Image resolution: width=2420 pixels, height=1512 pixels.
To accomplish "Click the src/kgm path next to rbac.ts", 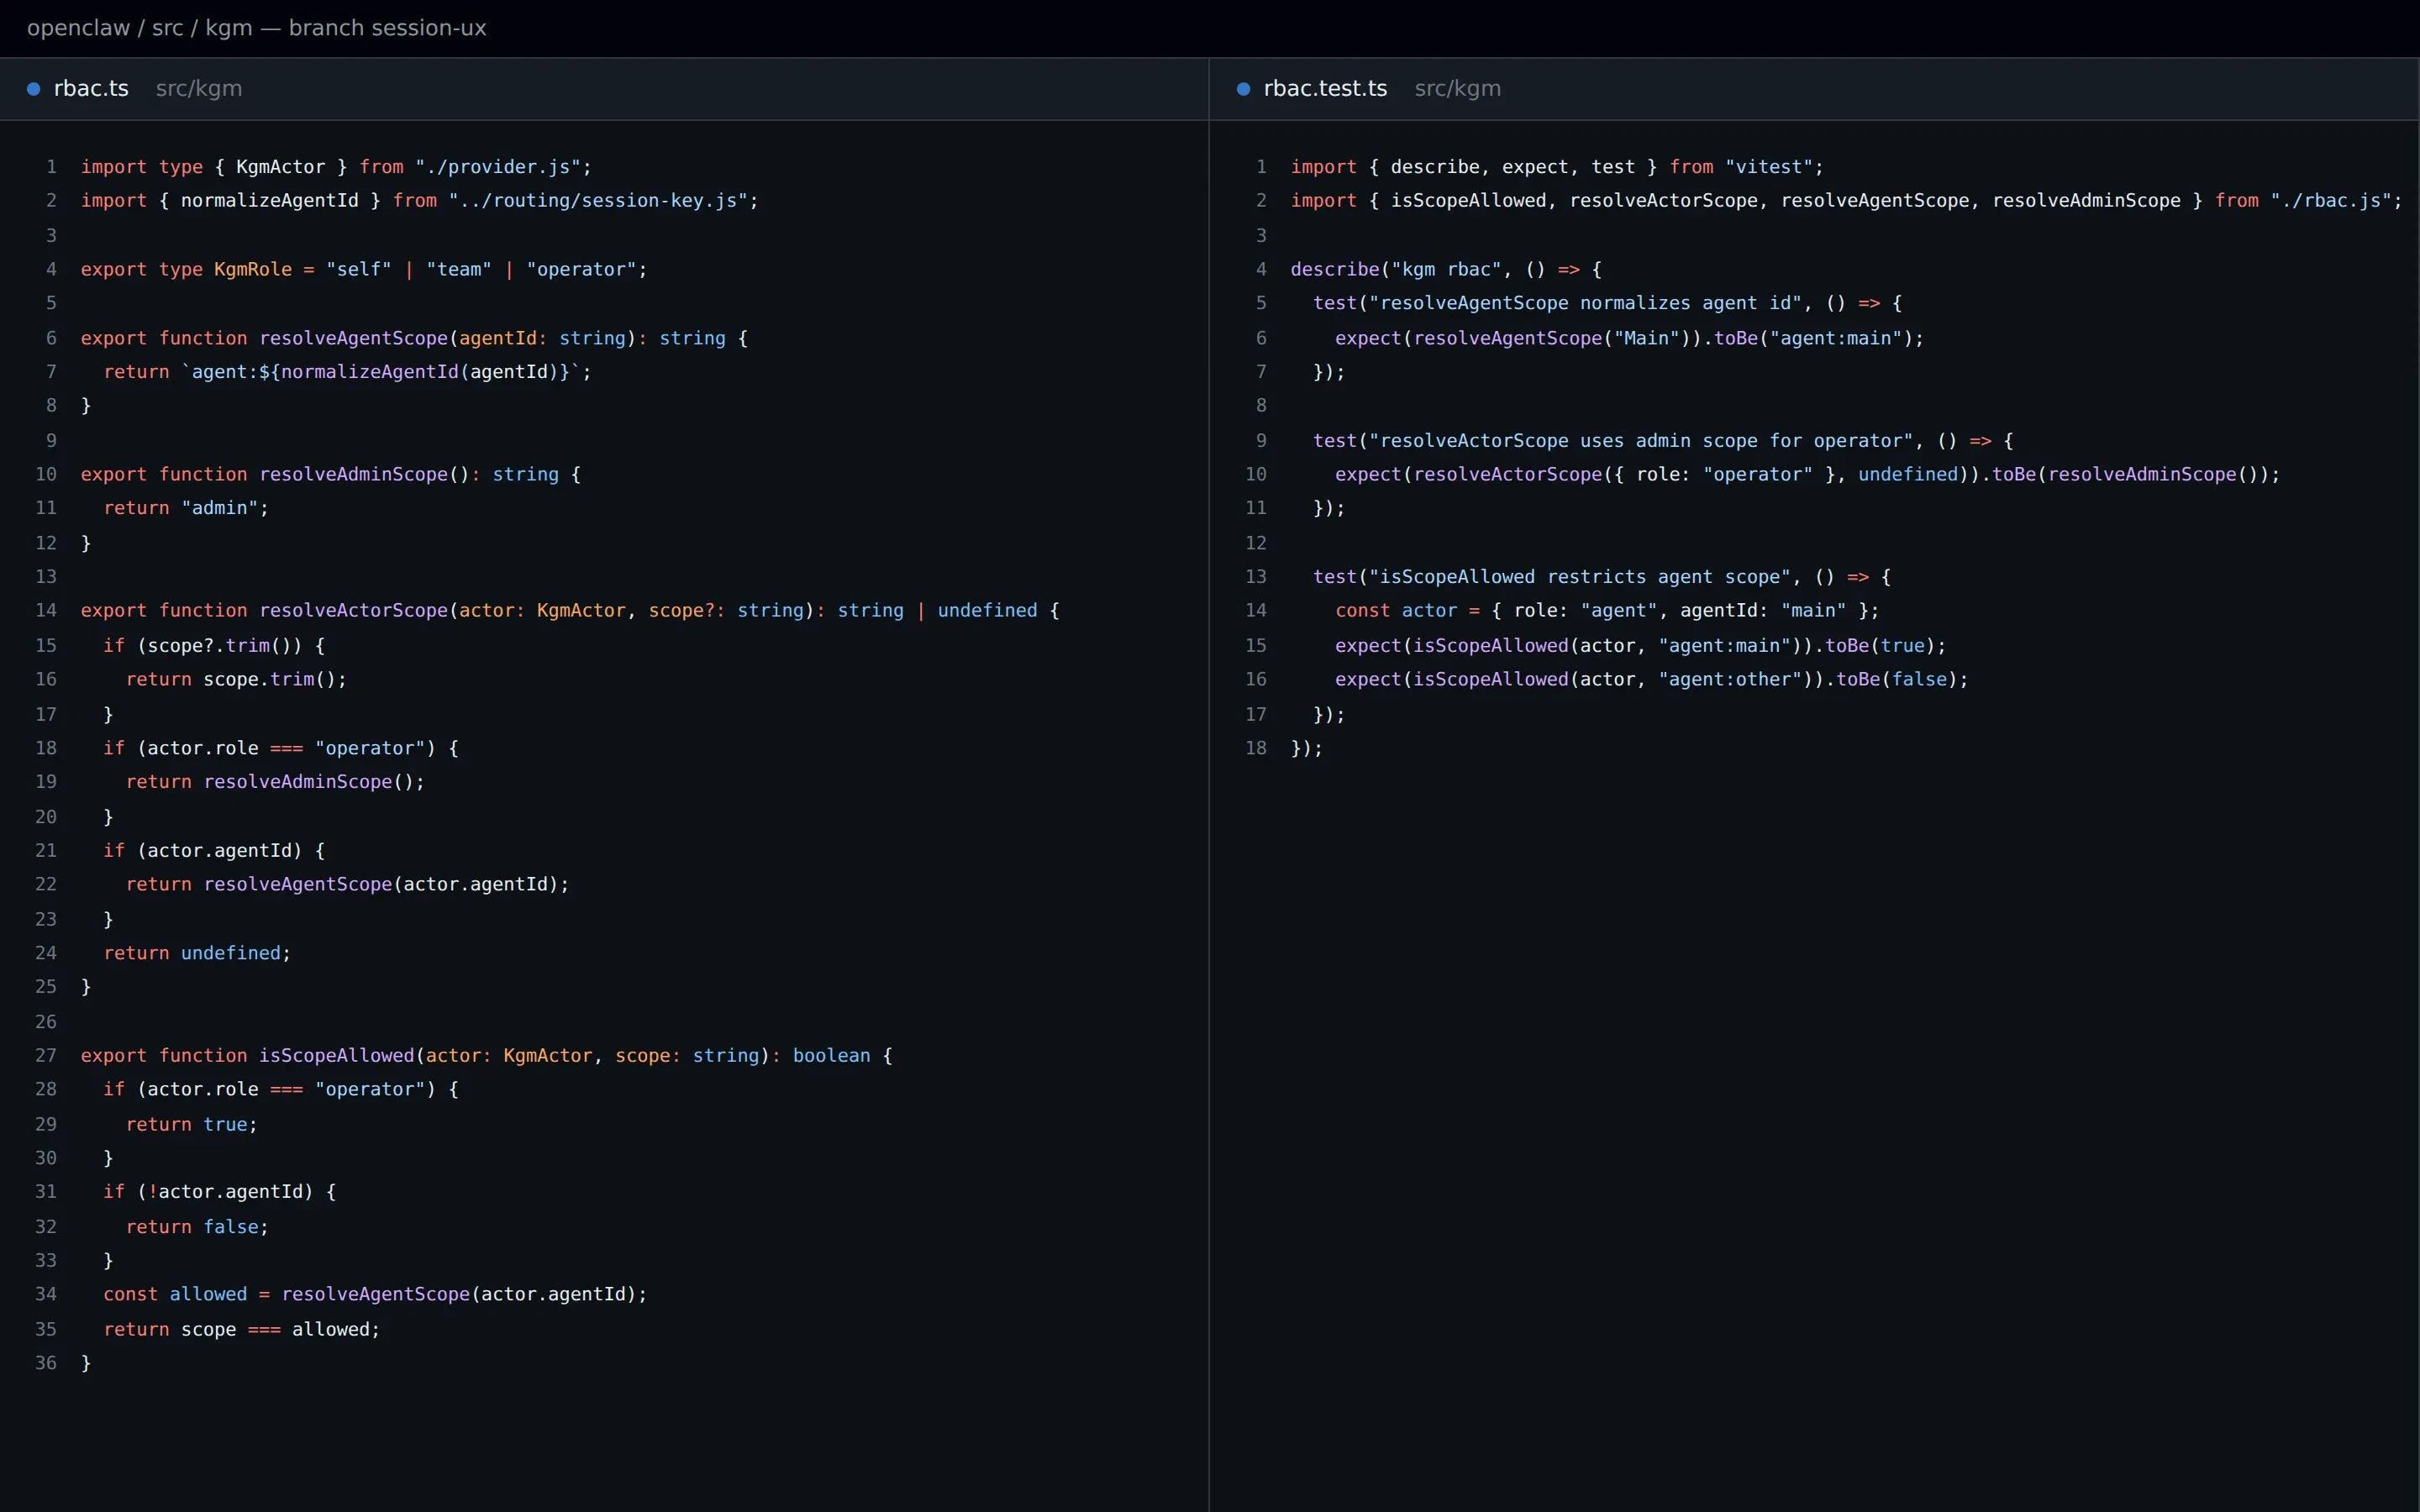I will coord(199,89).
